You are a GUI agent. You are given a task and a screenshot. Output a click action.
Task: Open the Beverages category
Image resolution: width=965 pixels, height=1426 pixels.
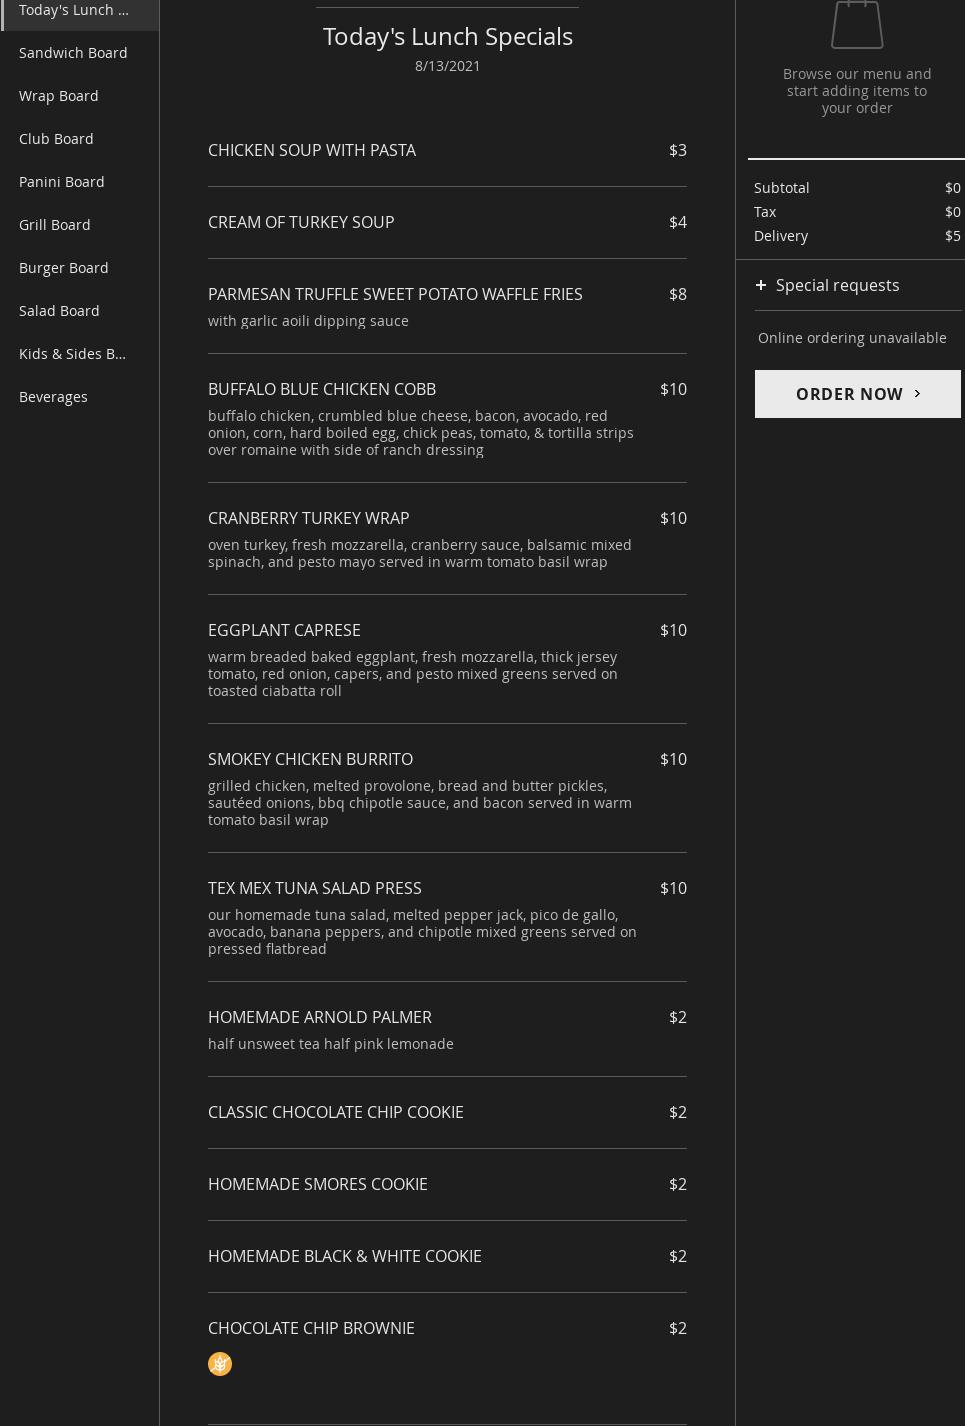coord(53,397)
